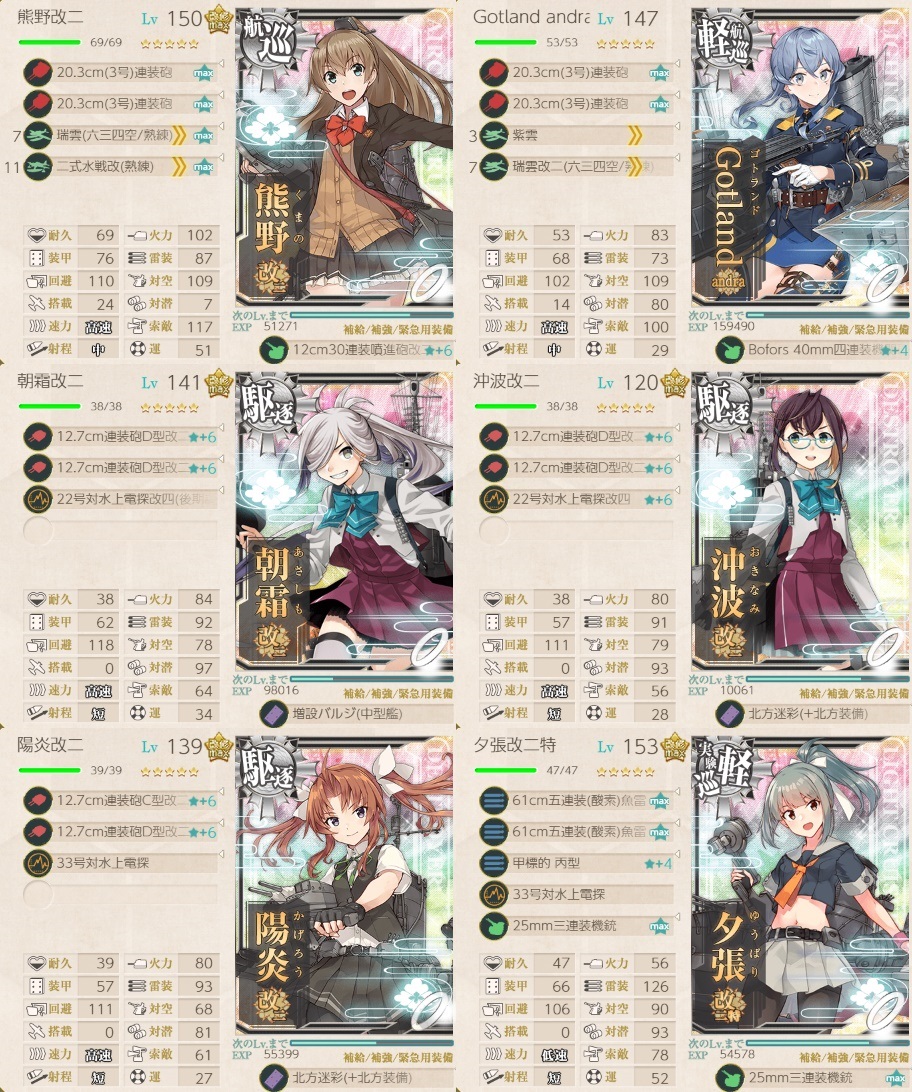Image resolution: width=912 pixels, height=1092 pixels.
Task: Click the arrow next to Asashimo's first 12.7cm連装砲D型改
Action: [x=221, y=427]
